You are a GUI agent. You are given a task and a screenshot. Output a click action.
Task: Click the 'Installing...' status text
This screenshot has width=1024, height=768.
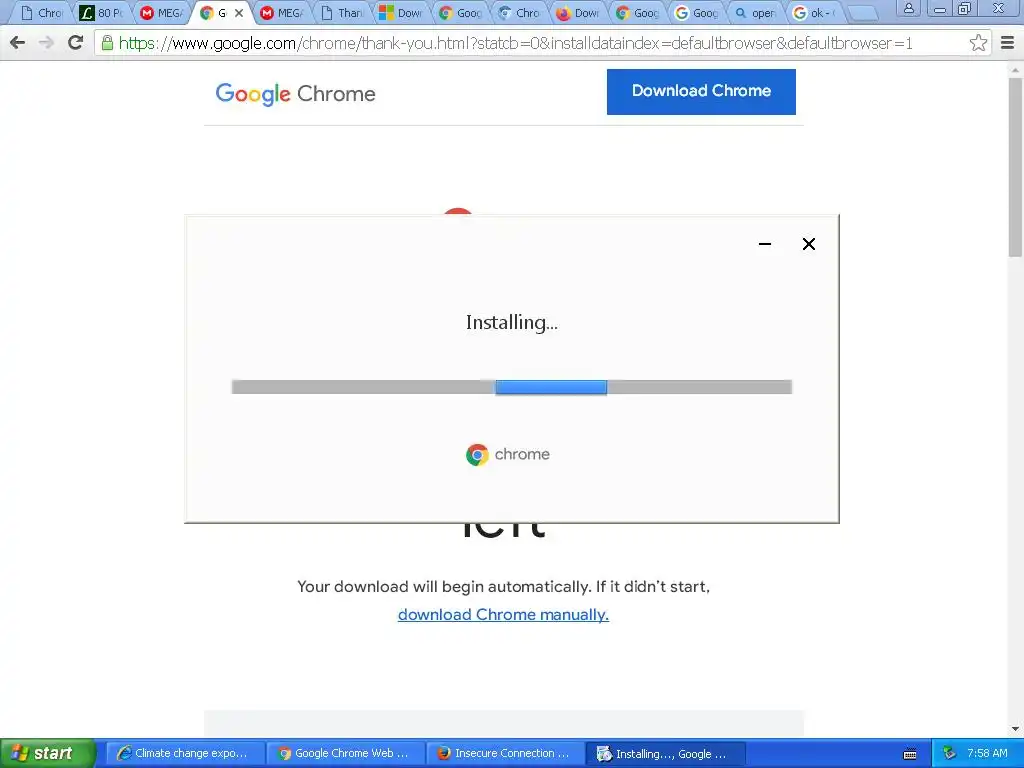pos(511,323)
